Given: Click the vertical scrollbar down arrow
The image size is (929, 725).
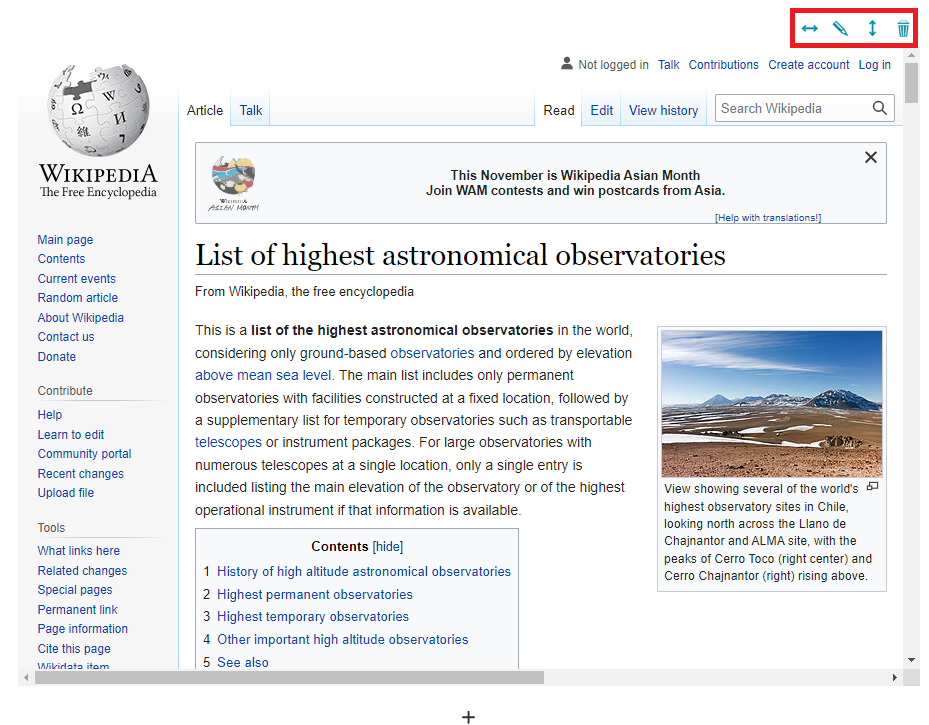Looking at the screenshot, I should tap(911, 660).
